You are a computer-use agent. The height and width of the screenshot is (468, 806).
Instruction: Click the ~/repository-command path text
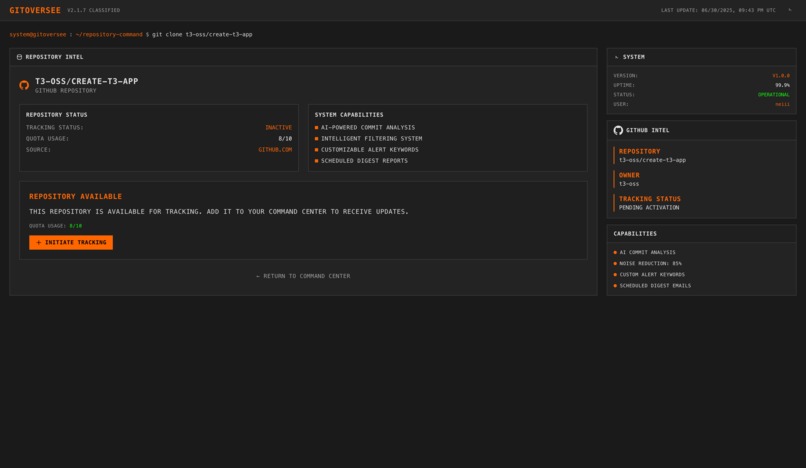pyautogui.click(x=109, y=34)
